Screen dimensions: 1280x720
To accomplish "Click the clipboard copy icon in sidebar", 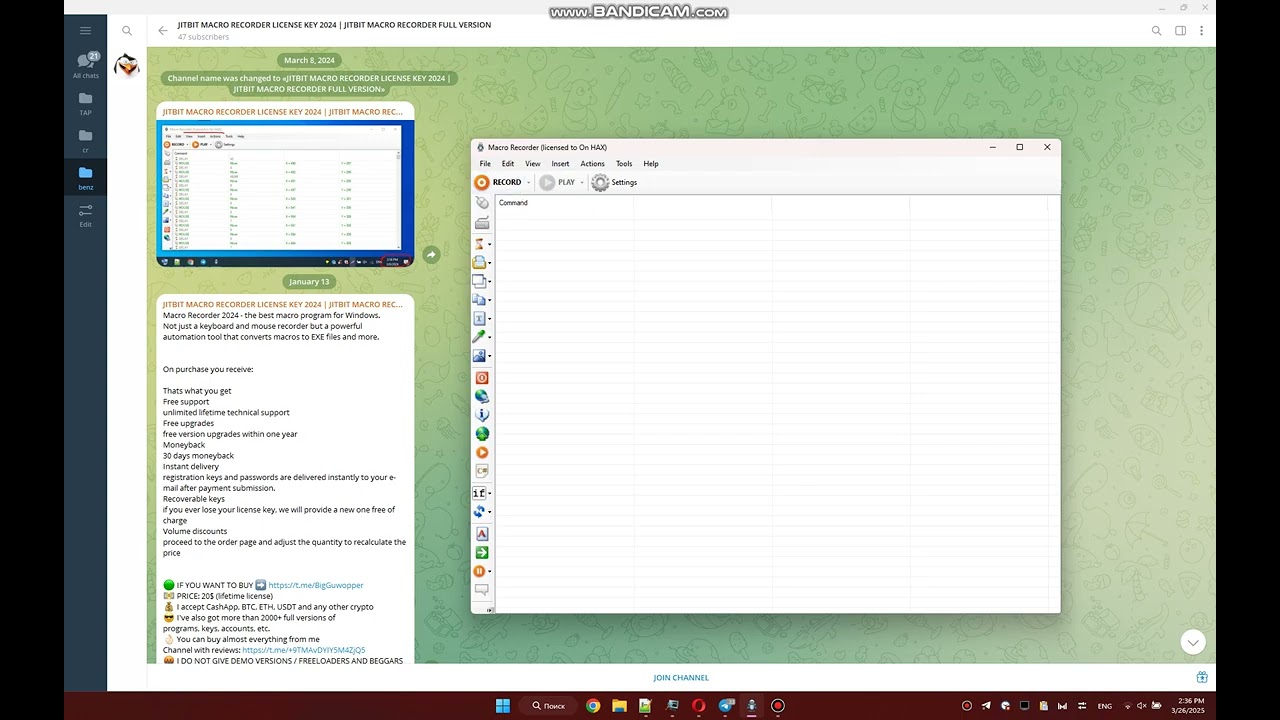I will point(480,300).
